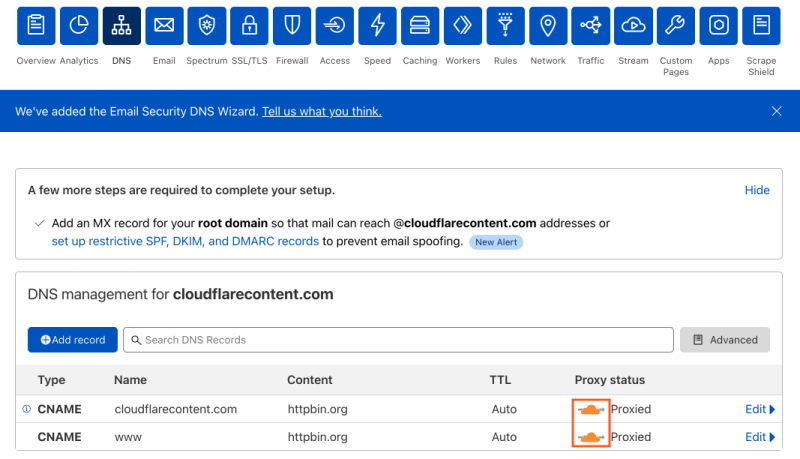Image resolution: width=800 pixels, height=459 pixels.
Task: Select the DNS network icon
Action: click(x=121, y=26)
